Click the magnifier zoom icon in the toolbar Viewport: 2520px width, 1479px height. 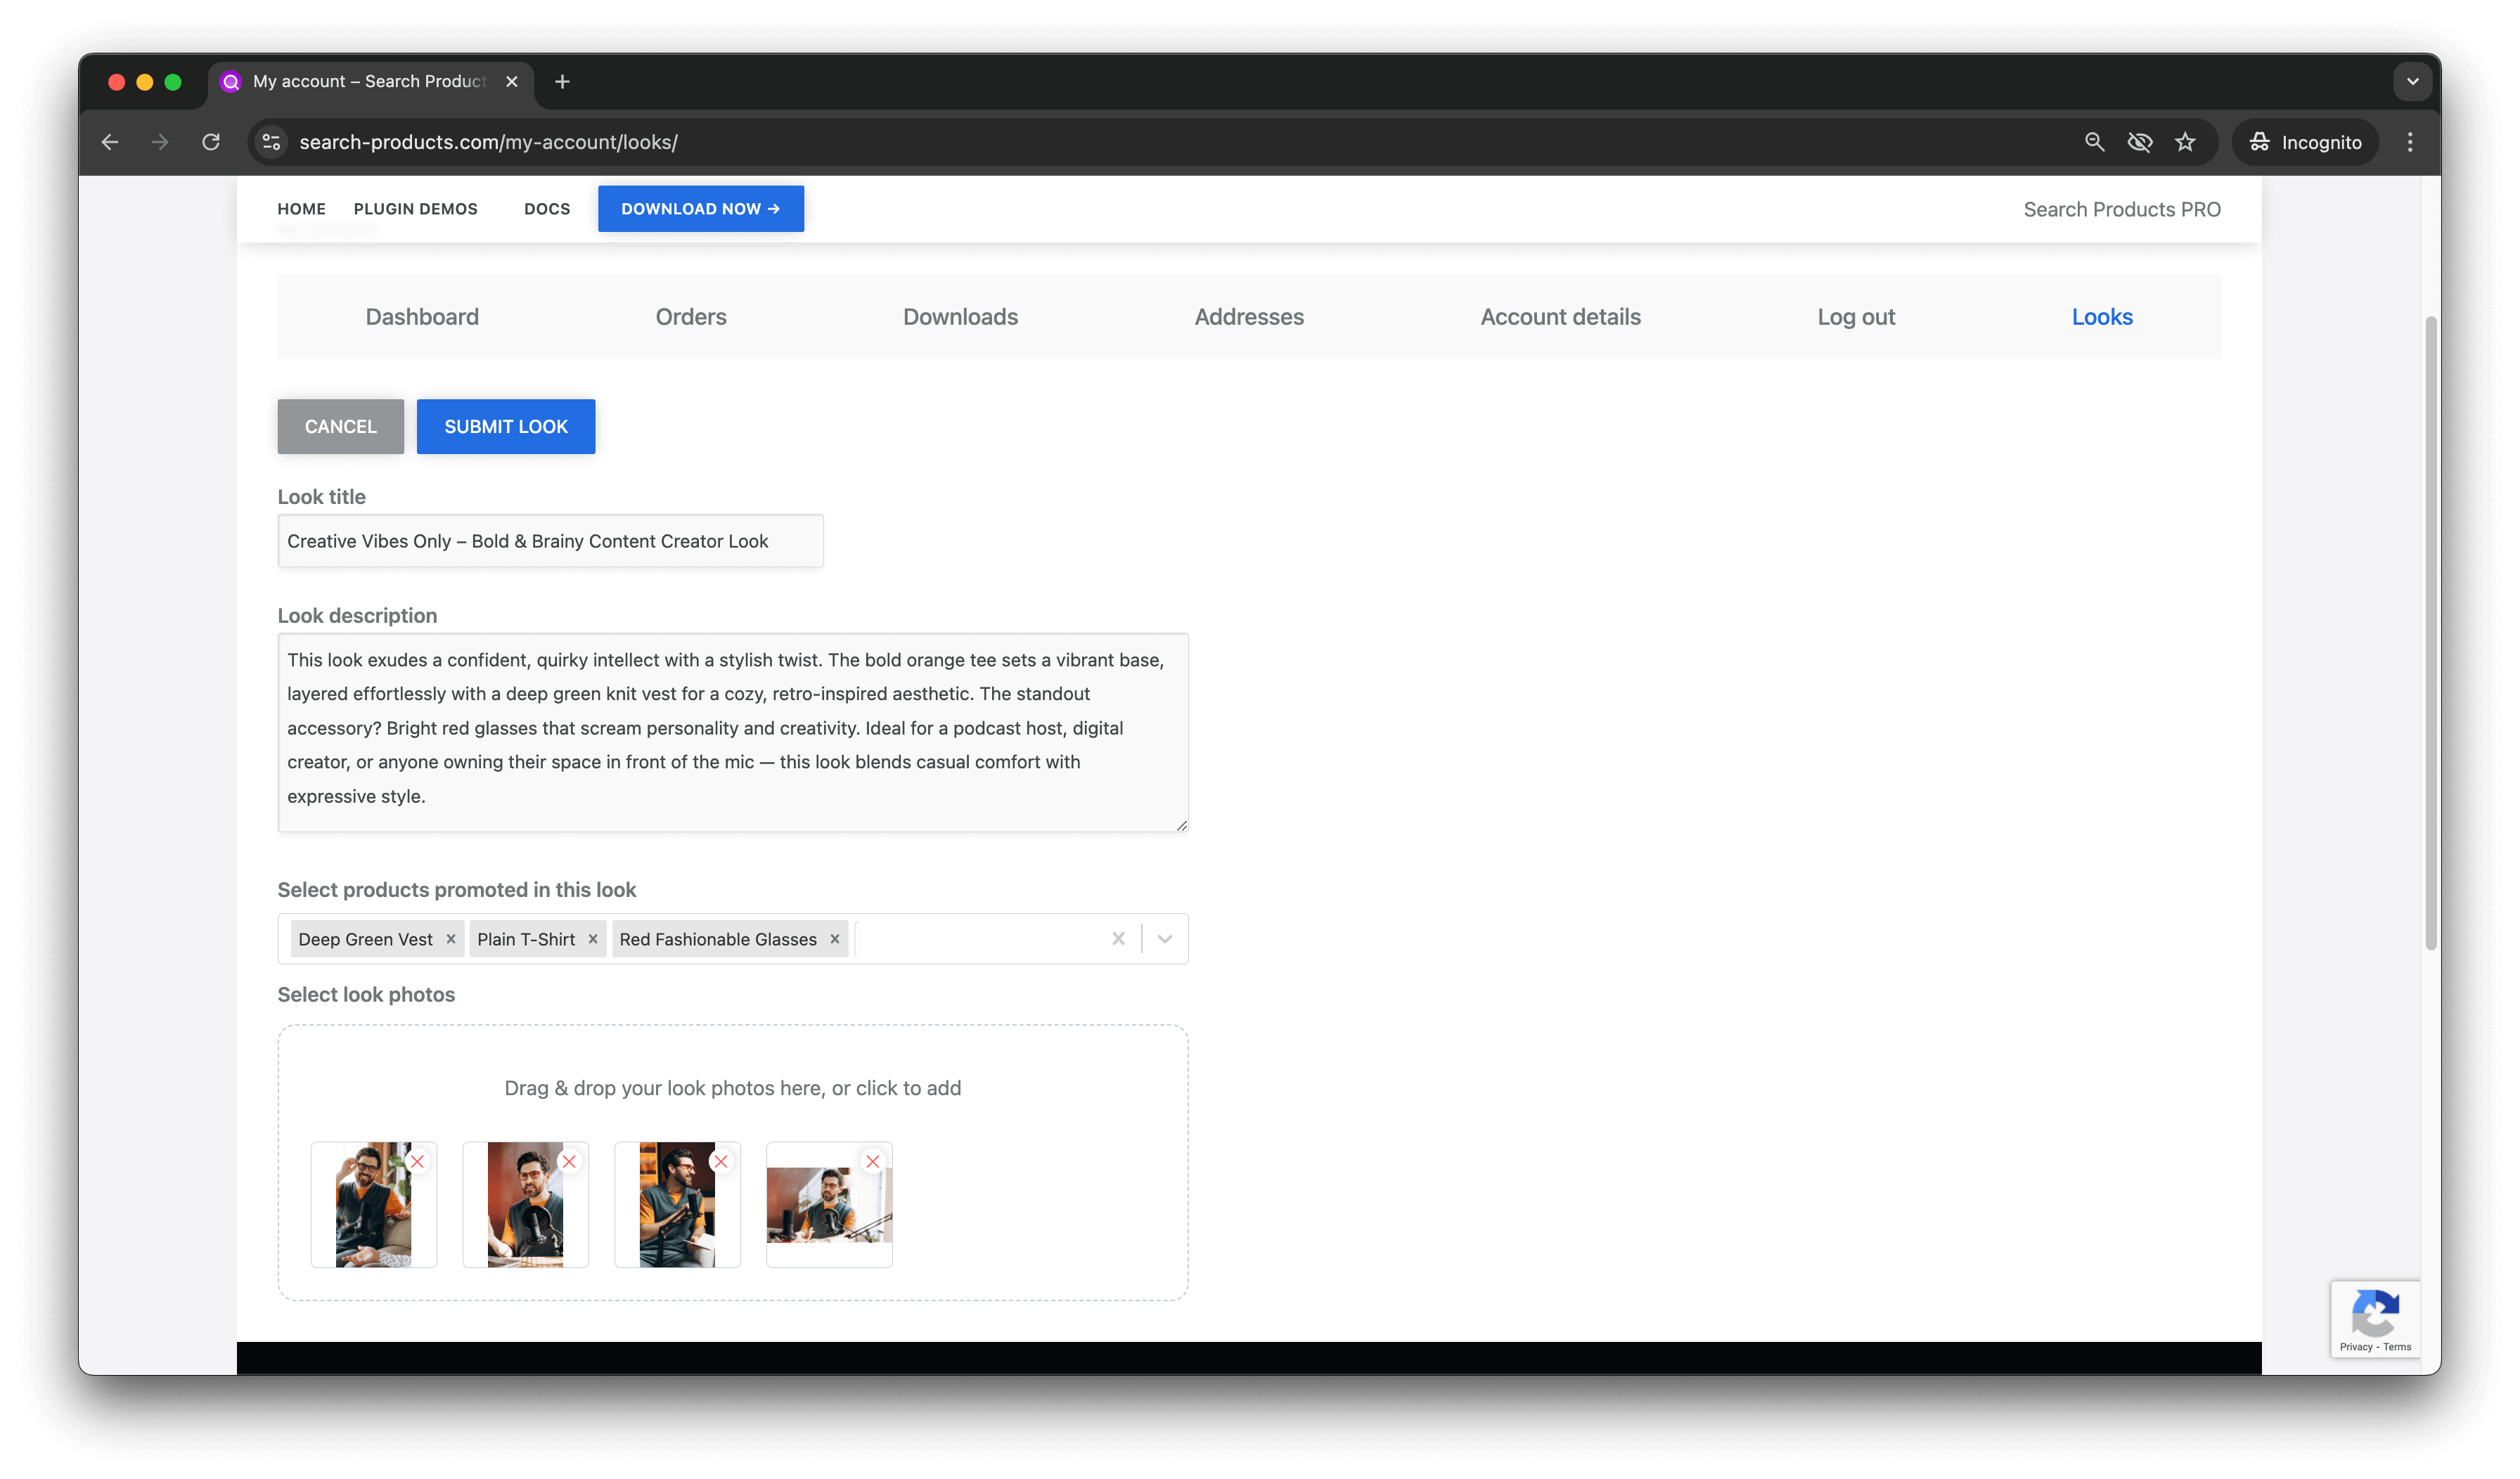pyautogui.click(x=2094, y=141)
